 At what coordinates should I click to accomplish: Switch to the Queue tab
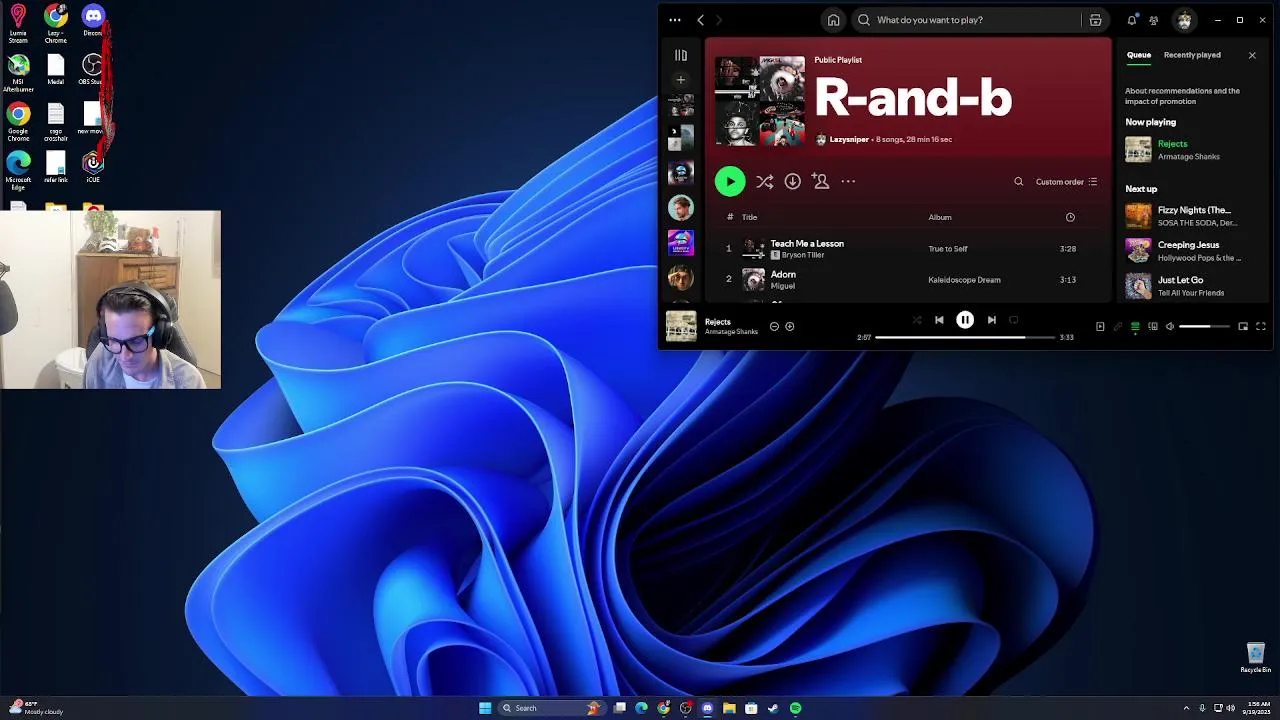(x=1139, y=55)
